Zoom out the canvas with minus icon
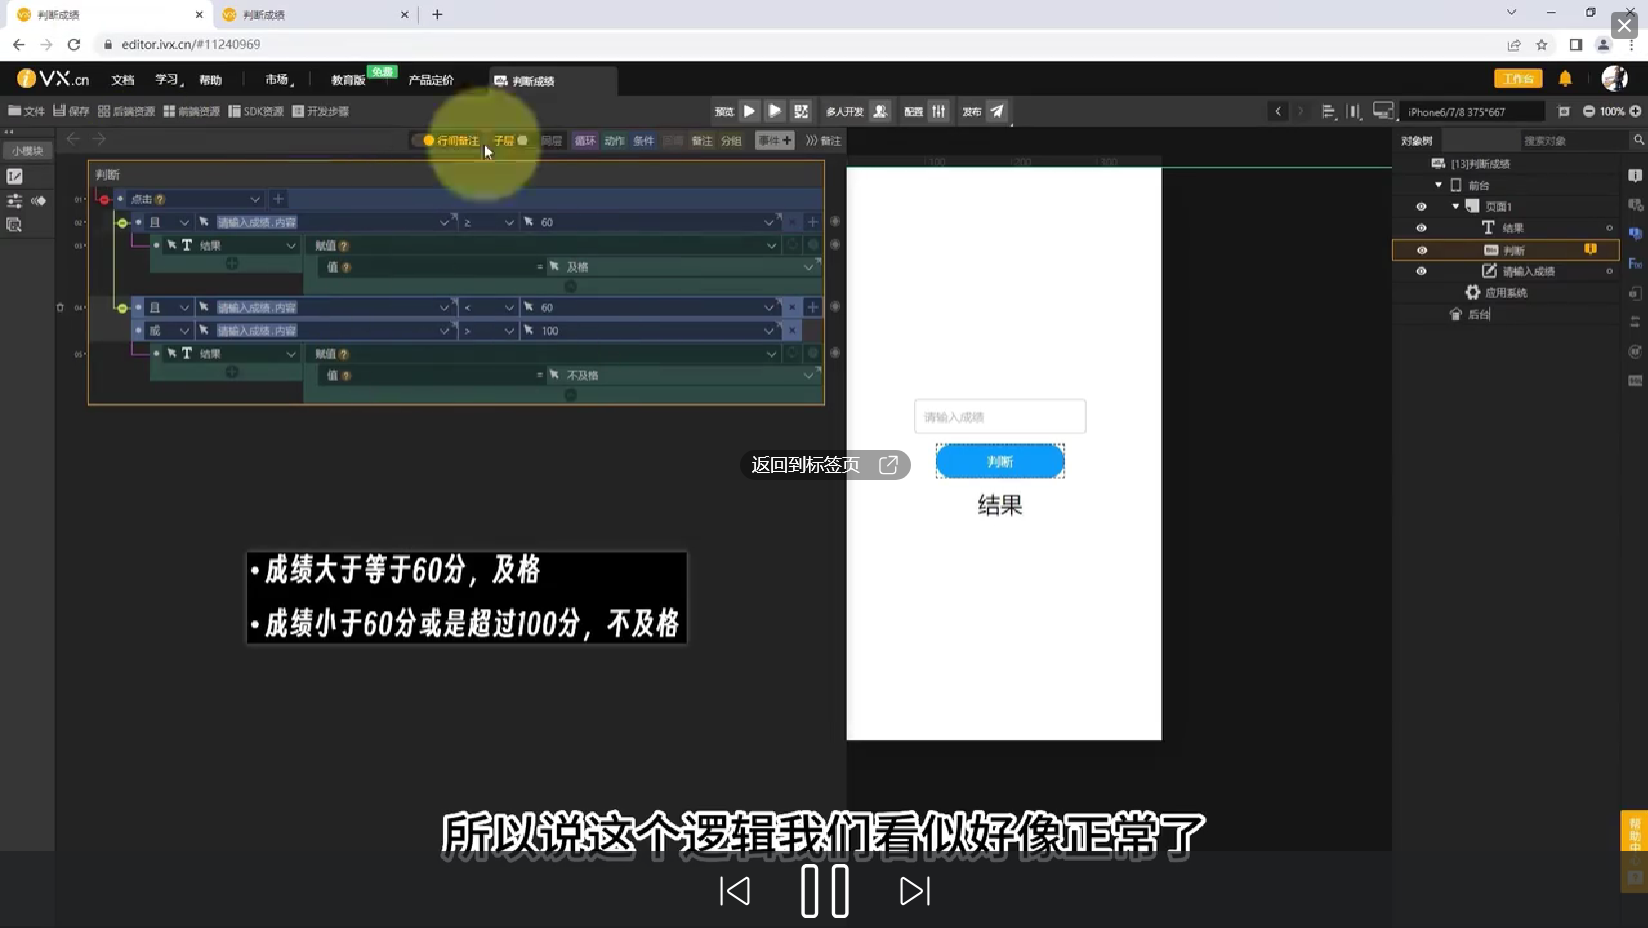Viewport: 1648px width, 928px height. 1589,111
